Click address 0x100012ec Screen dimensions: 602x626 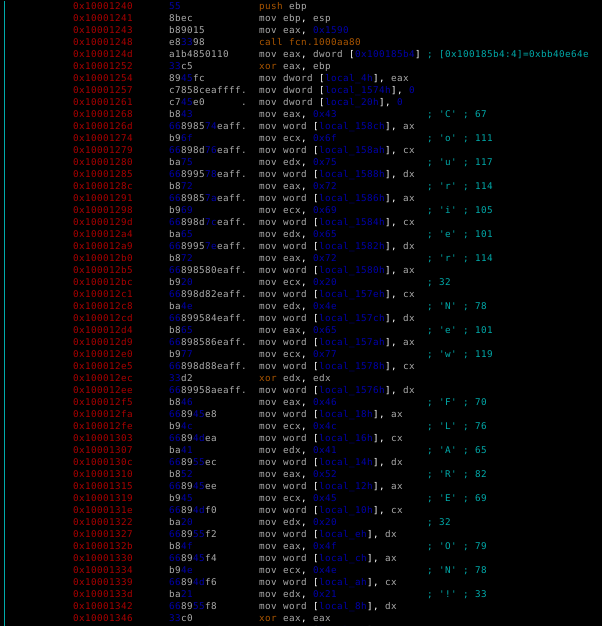tap(103, 378)
